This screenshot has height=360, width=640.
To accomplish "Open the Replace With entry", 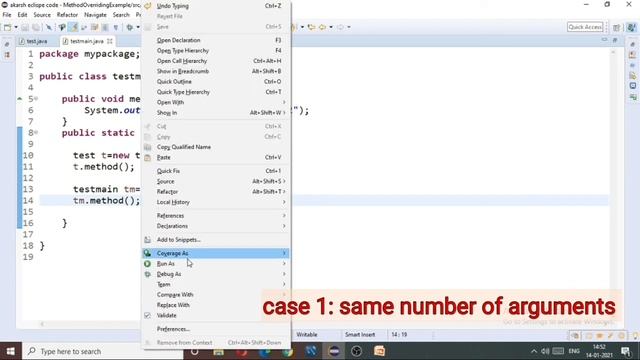I will click(216, 305).
